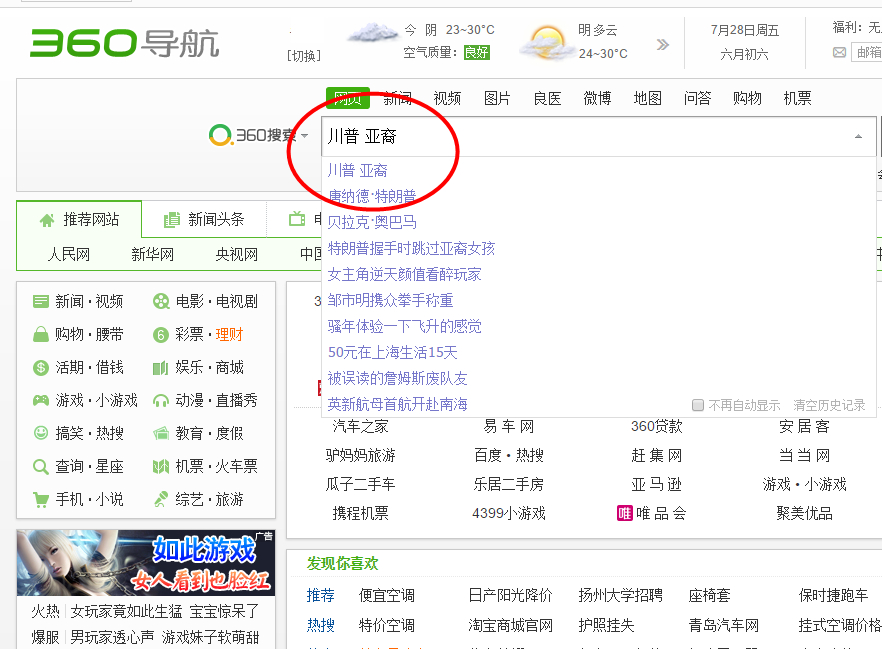The image size is (882, 649).
Task: Select the 新闻 search tab
Action: point(398,98)
